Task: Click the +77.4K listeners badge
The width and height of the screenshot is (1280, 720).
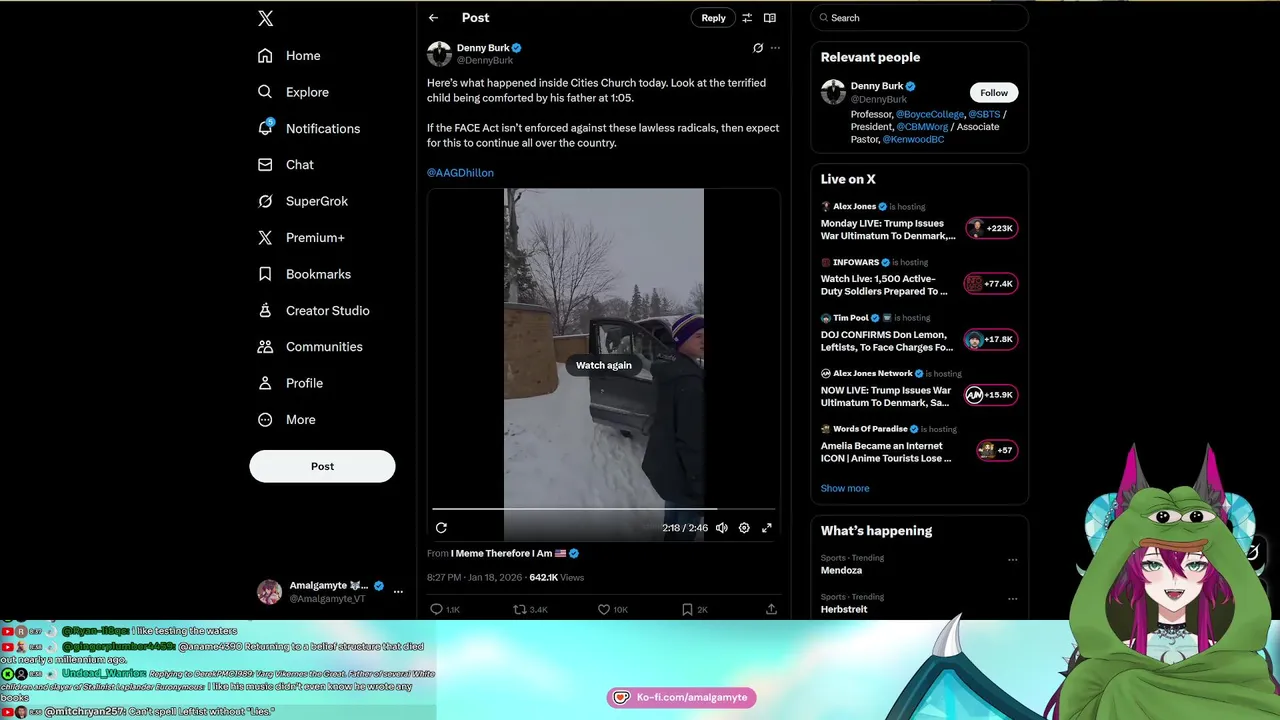Action: (x=990, y=284)
